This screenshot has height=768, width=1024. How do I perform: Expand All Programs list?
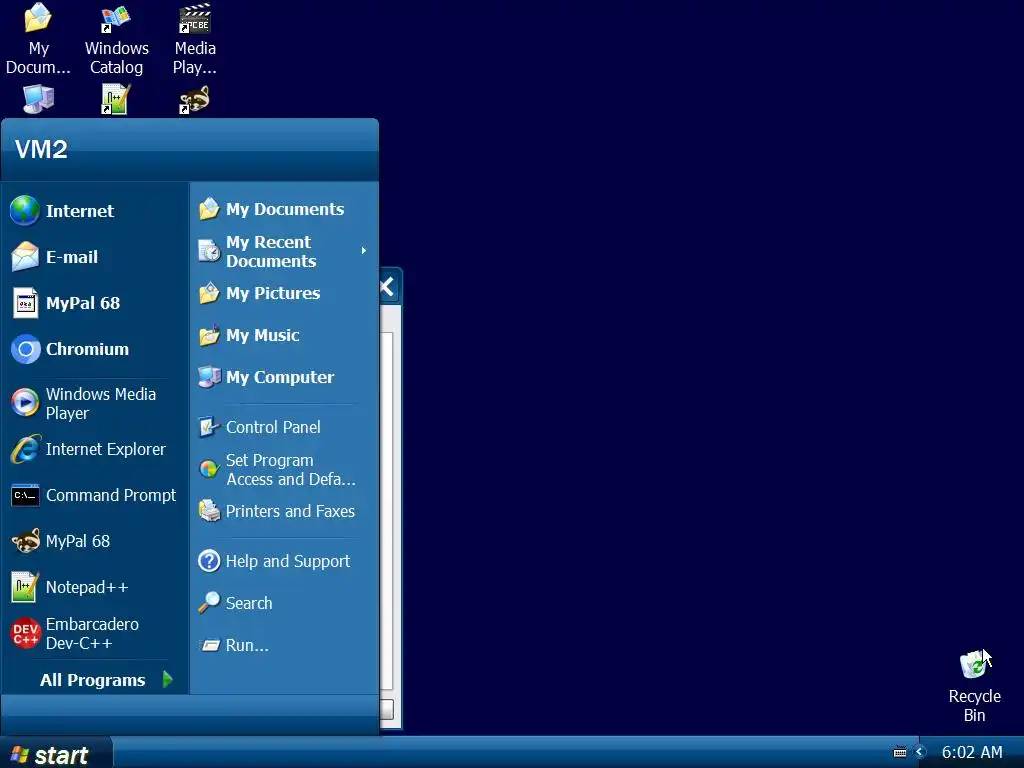[x=104, y=680]
